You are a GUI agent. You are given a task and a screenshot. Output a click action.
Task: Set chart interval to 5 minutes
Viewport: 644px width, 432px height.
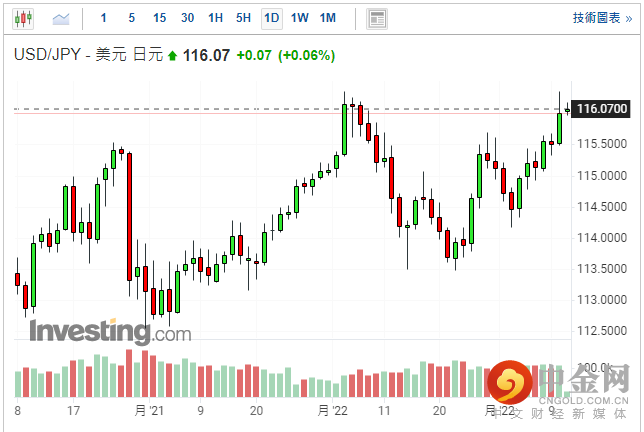coord(132,18)
